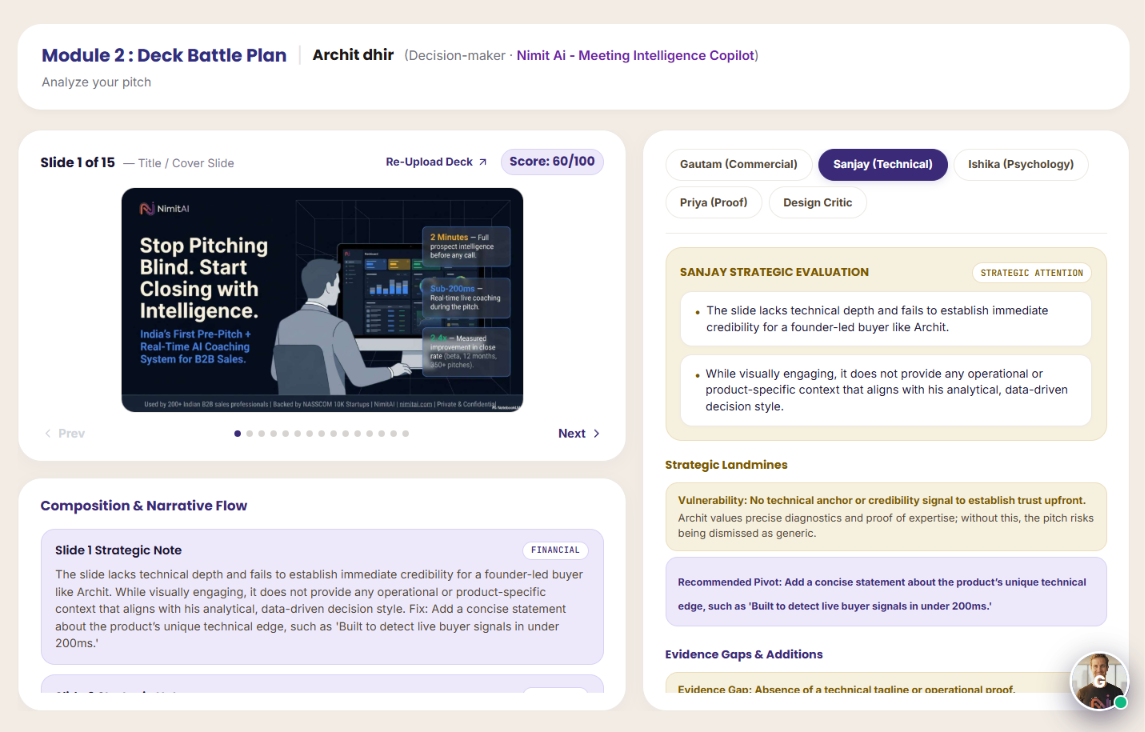The image size is (1145, 732).
Task: Click the Sub-200ms callout on the slide
Action: pyautogui.click(x=467, y=297)
